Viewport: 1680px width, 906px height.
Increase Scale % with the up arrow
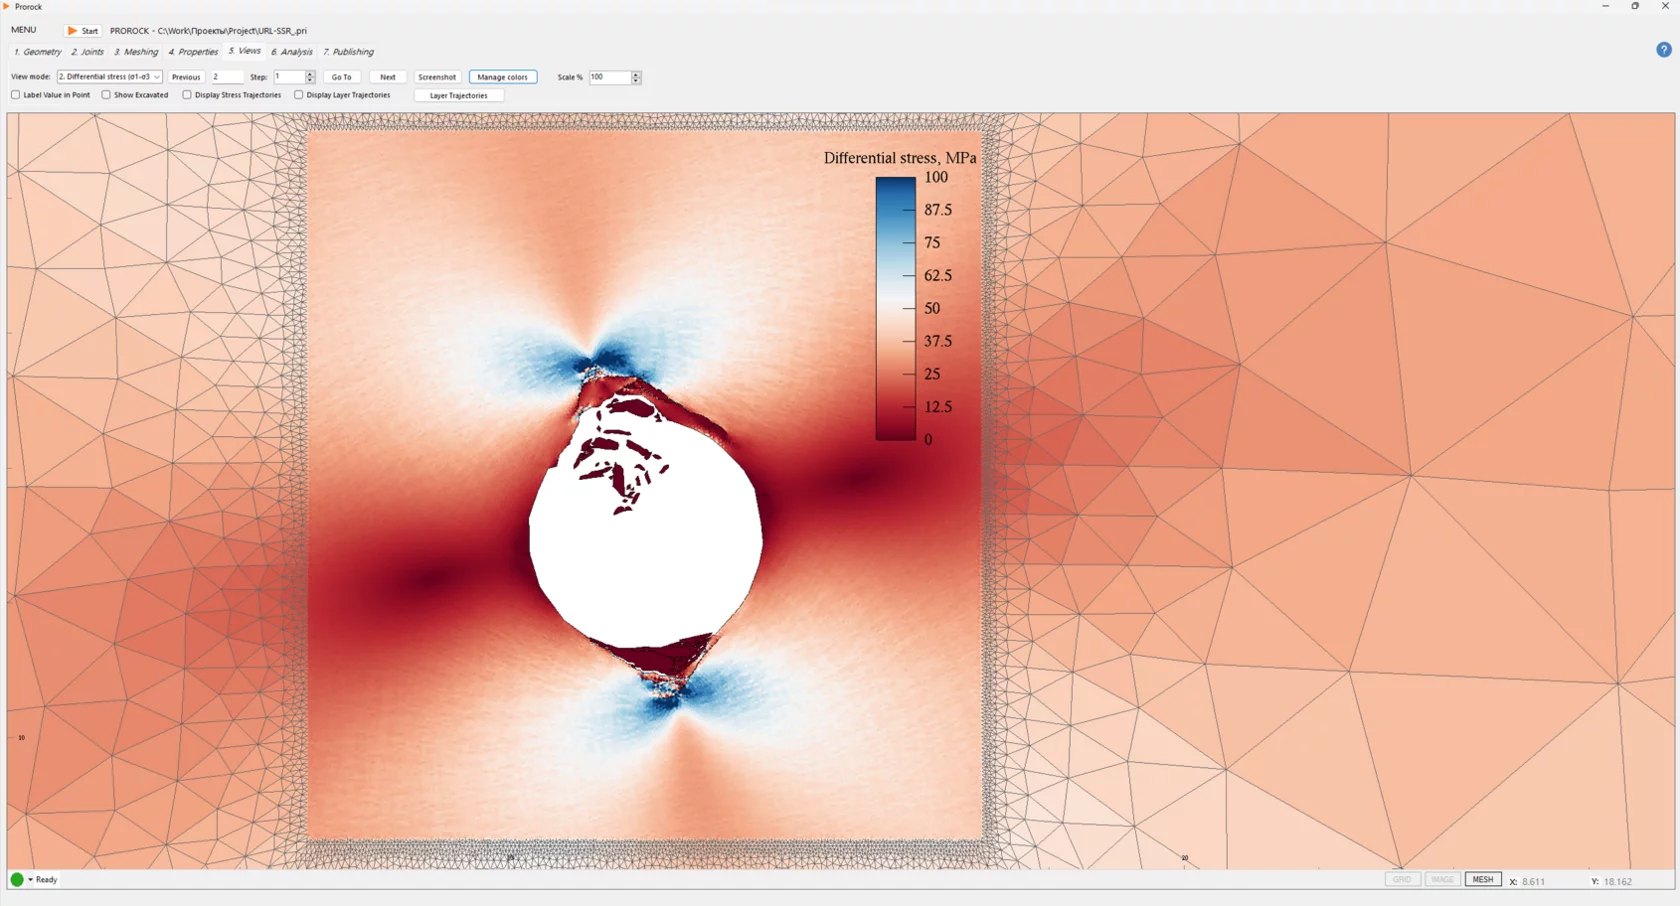pos(636,74)
